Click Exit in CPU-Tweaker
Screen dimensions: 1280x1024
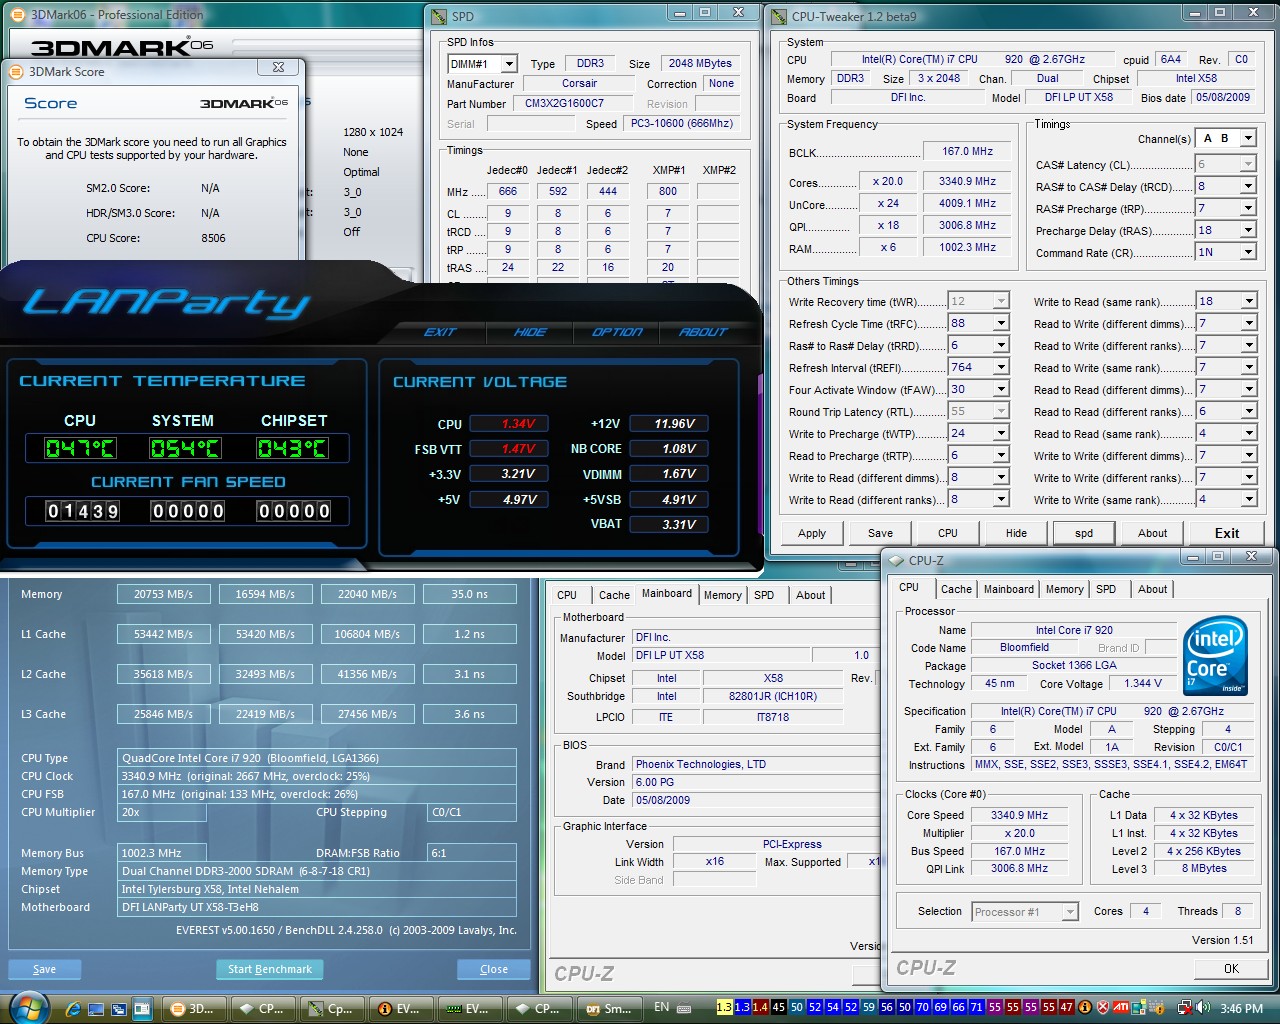pos(1227,533)
